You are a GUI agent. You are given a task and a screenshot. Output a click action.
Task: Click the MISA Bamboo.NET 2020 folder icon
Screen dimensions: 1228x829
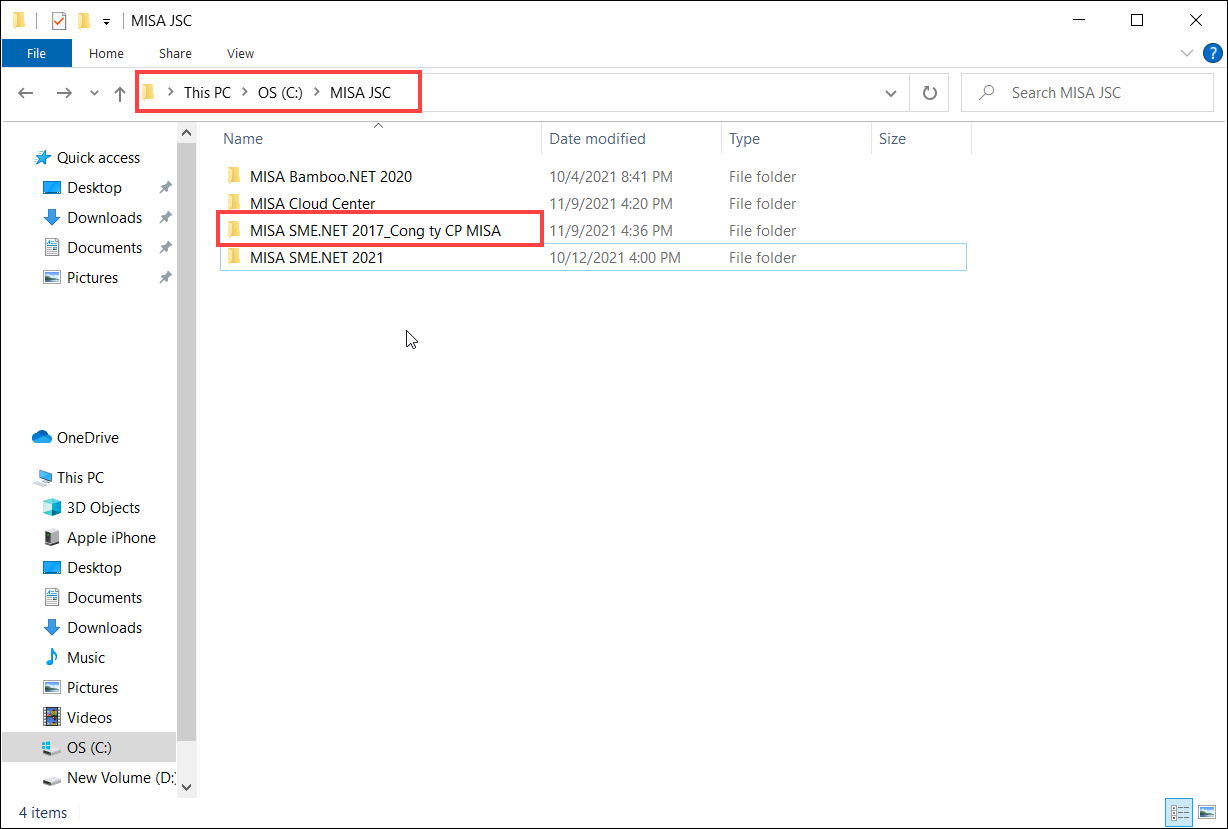pyautogui.click(x=234, y=176)
